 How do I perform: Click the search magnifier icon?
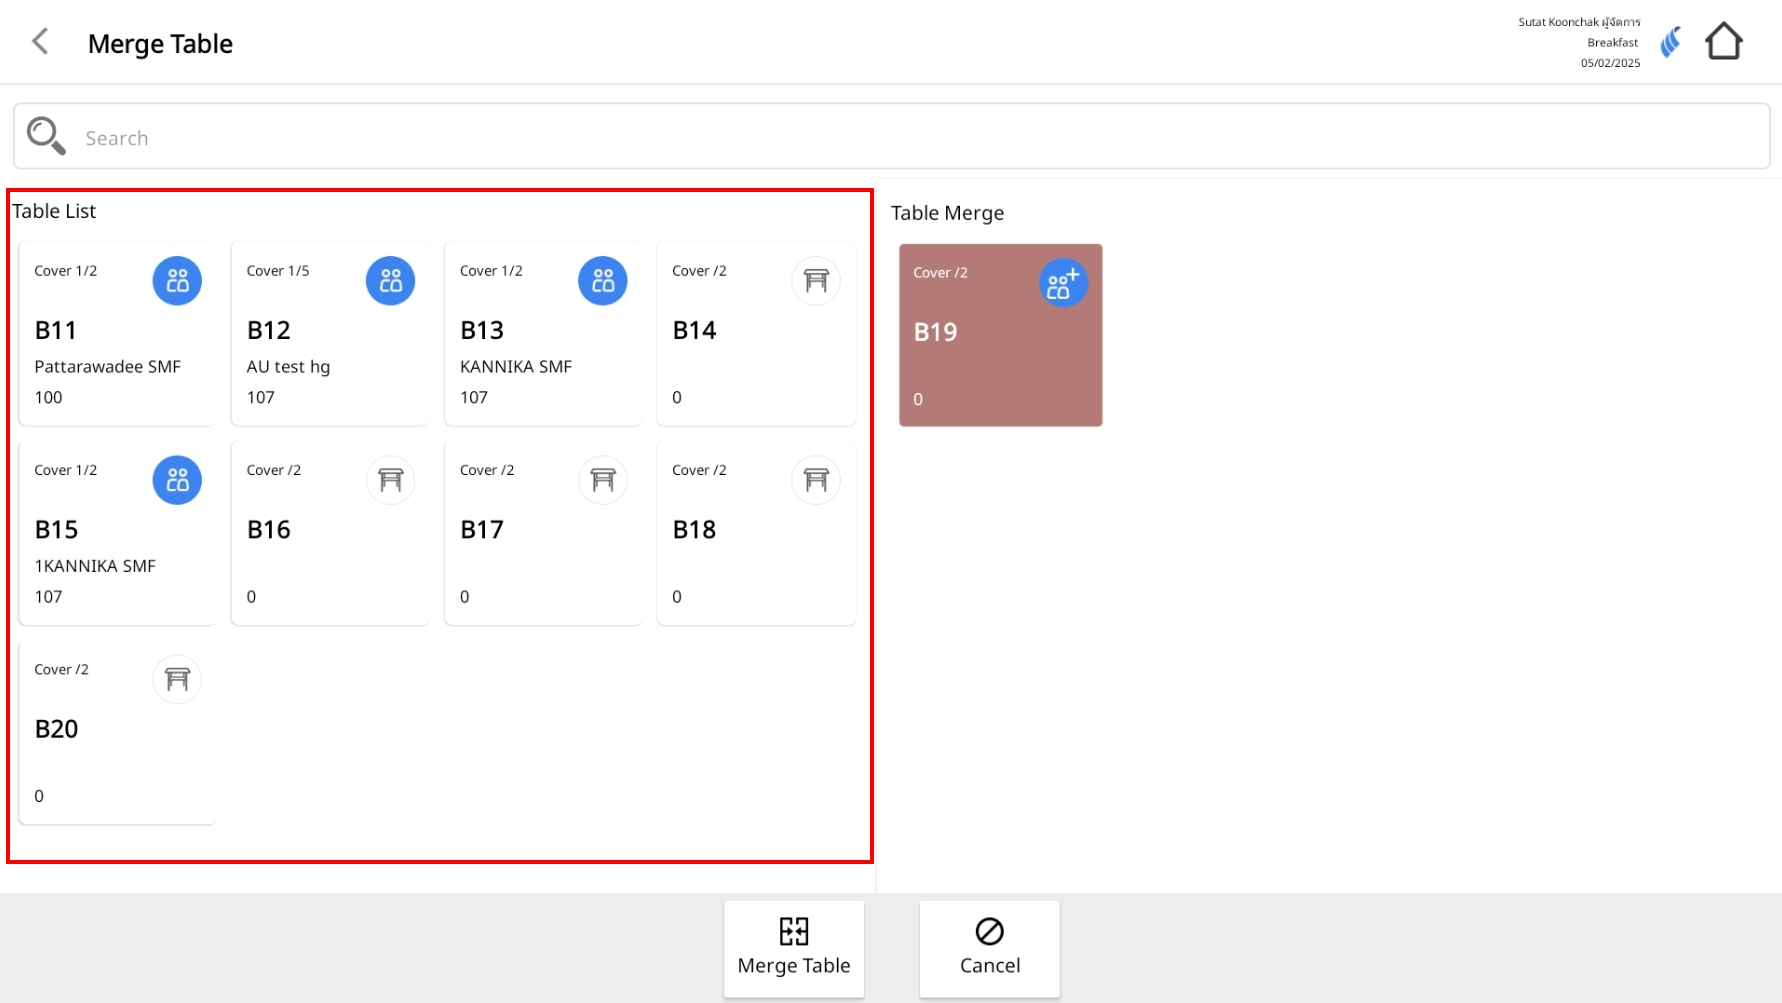46,136
